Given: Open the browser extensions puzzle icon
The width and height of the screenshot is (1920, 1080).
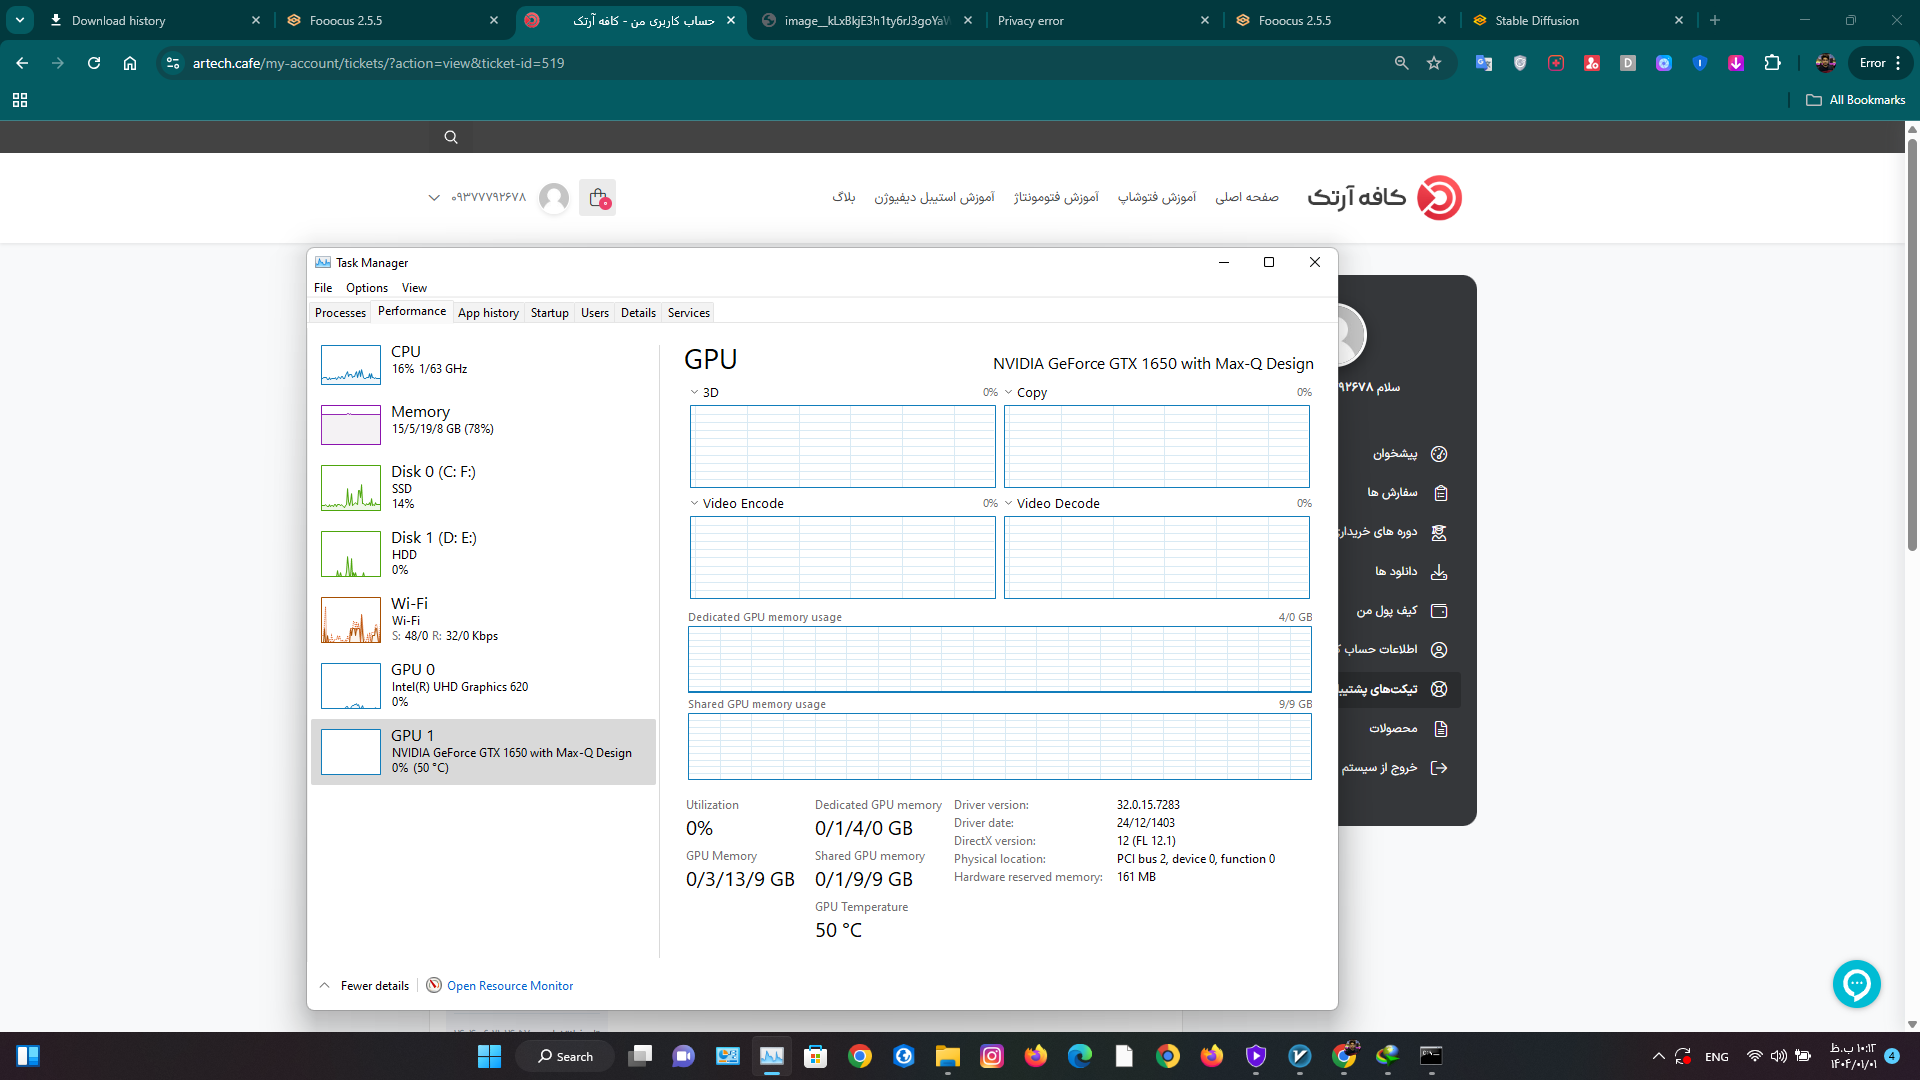Looking at the screenshot, I should [1772, 63].
